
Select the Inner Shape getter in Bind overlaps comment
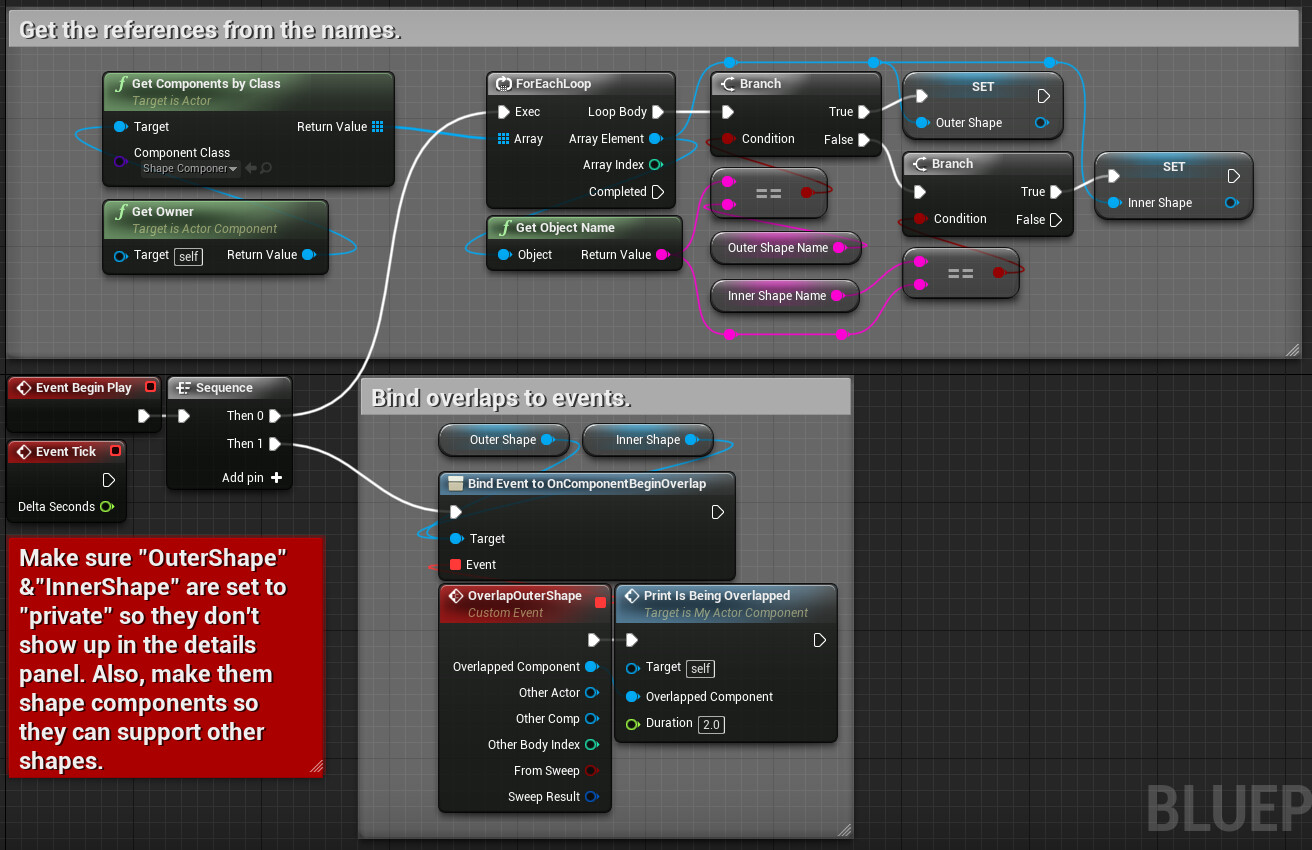[648, 440]
